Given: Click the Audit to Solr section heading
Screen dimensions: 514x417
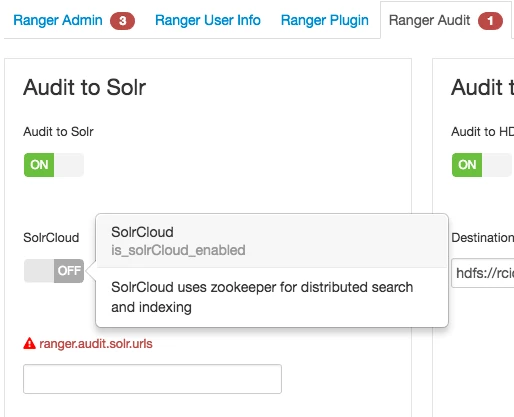Looking at the screenshot, I should tap(85, 87).
